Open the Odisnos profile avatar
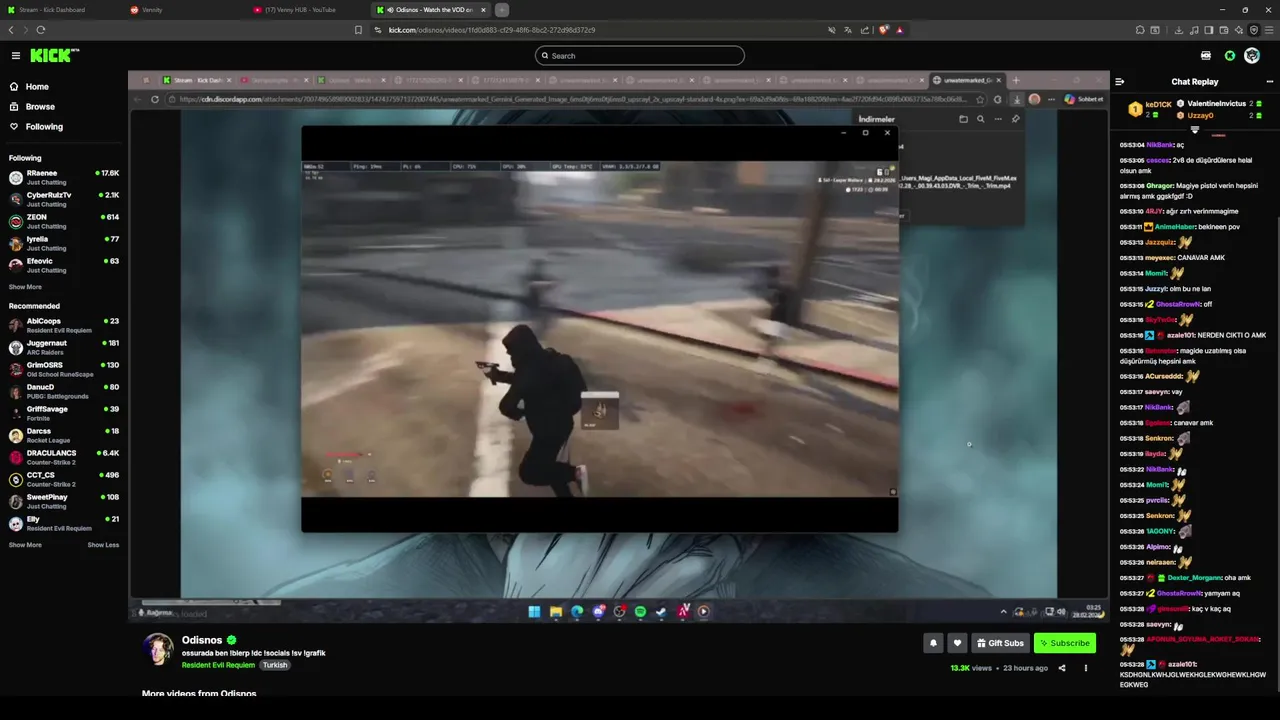 point(158,649)
